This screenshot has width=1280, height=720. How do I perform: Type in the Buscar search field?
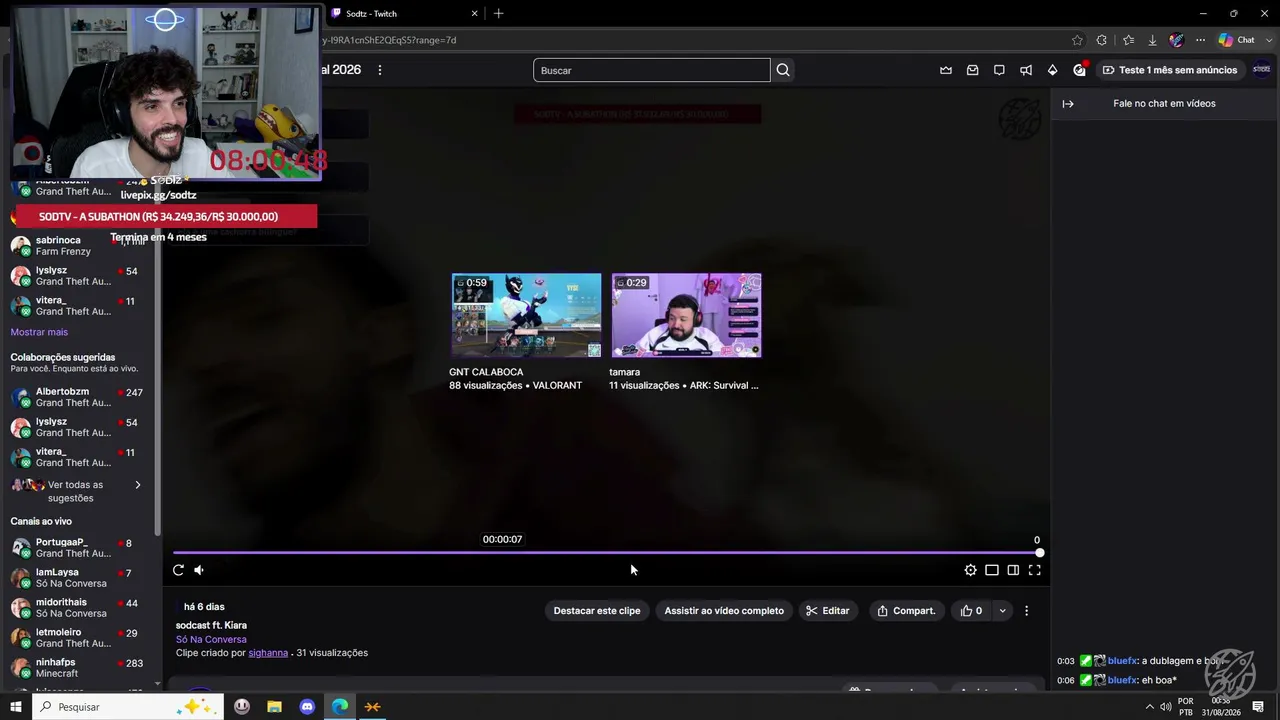point(652,70)
